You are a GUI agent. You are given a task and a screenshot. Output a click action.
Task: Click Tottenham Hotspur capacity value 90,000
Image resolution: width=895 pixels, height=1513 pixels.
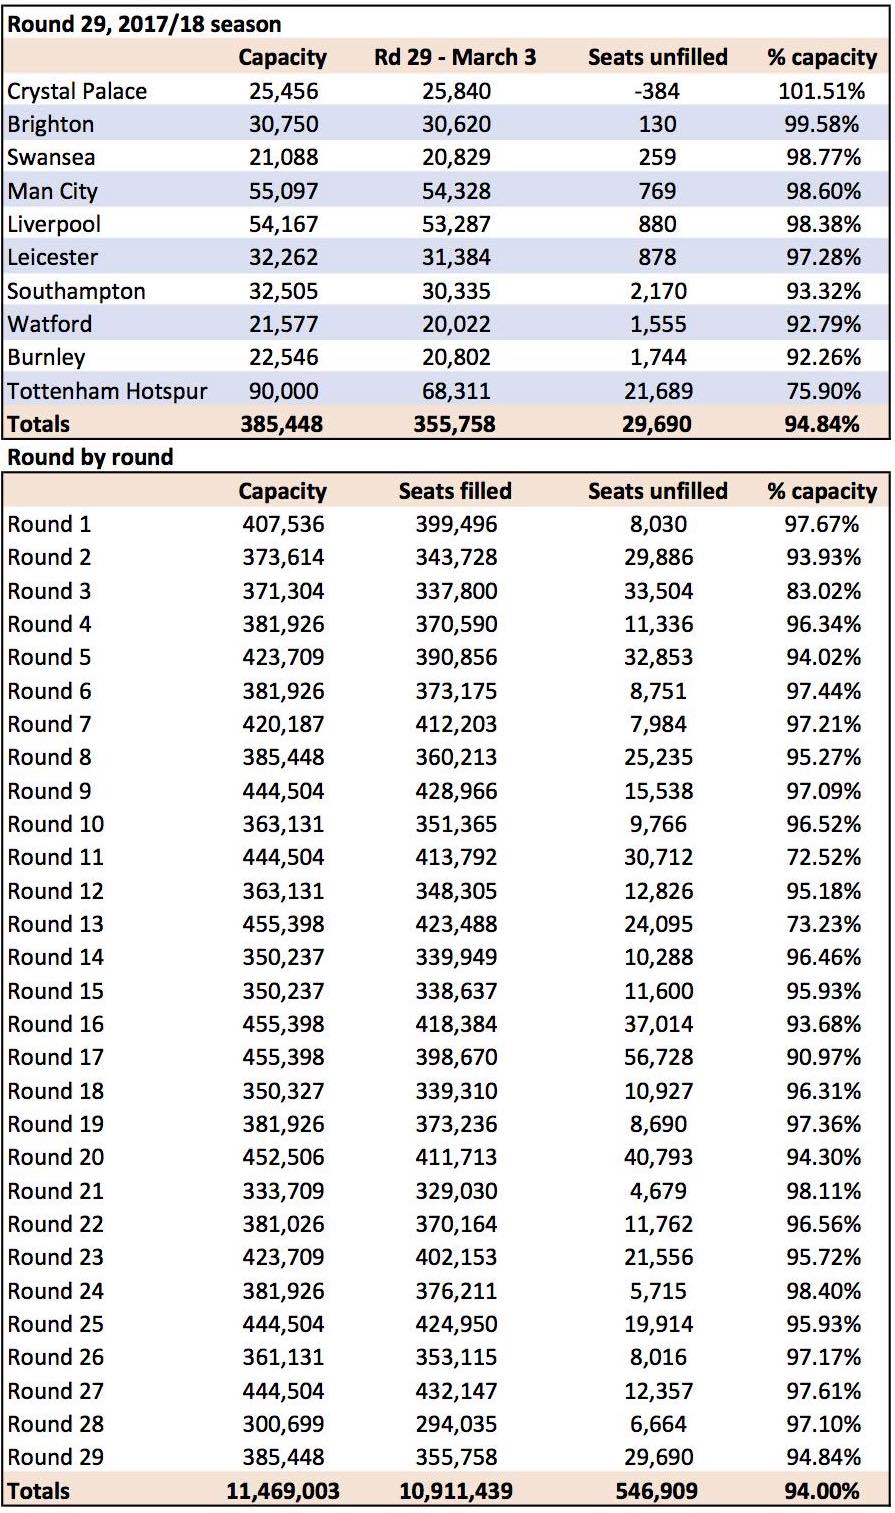click(x=282, y=391)
